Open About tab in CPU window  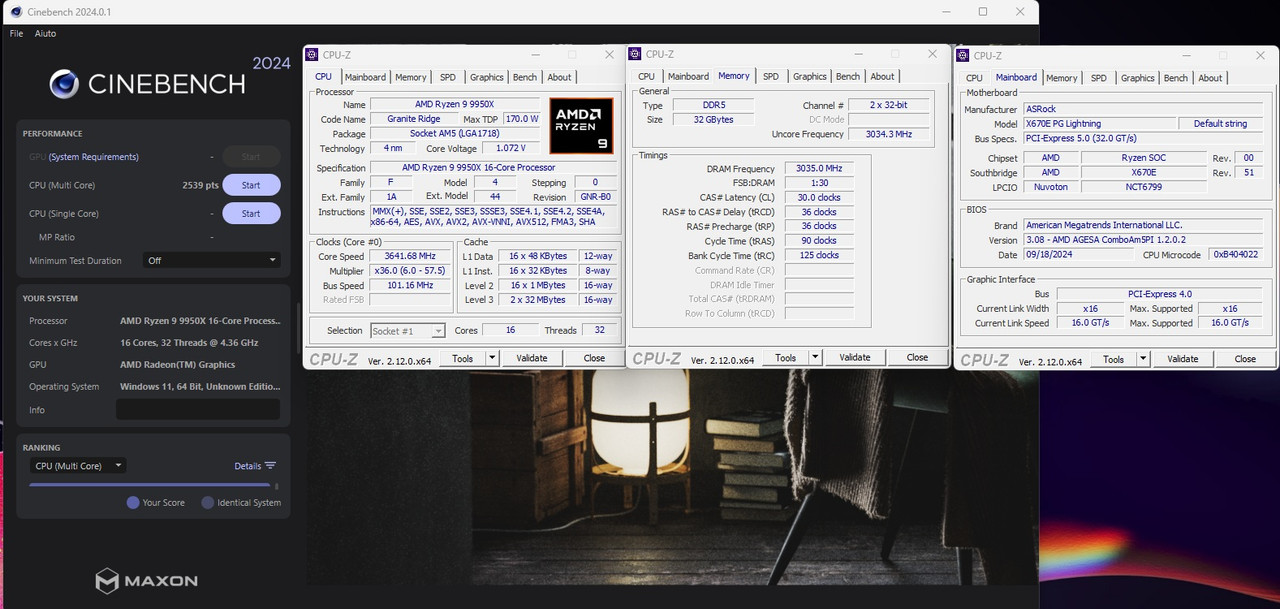click(559, 77)
